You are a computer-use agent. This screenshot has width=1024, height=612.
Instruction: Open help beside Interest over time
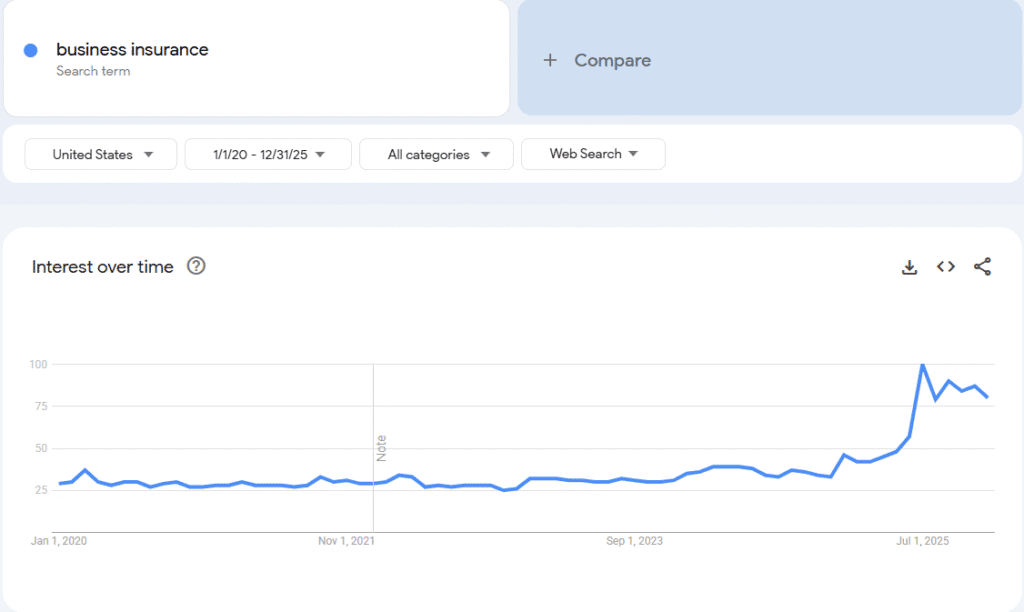pos(197,266)
